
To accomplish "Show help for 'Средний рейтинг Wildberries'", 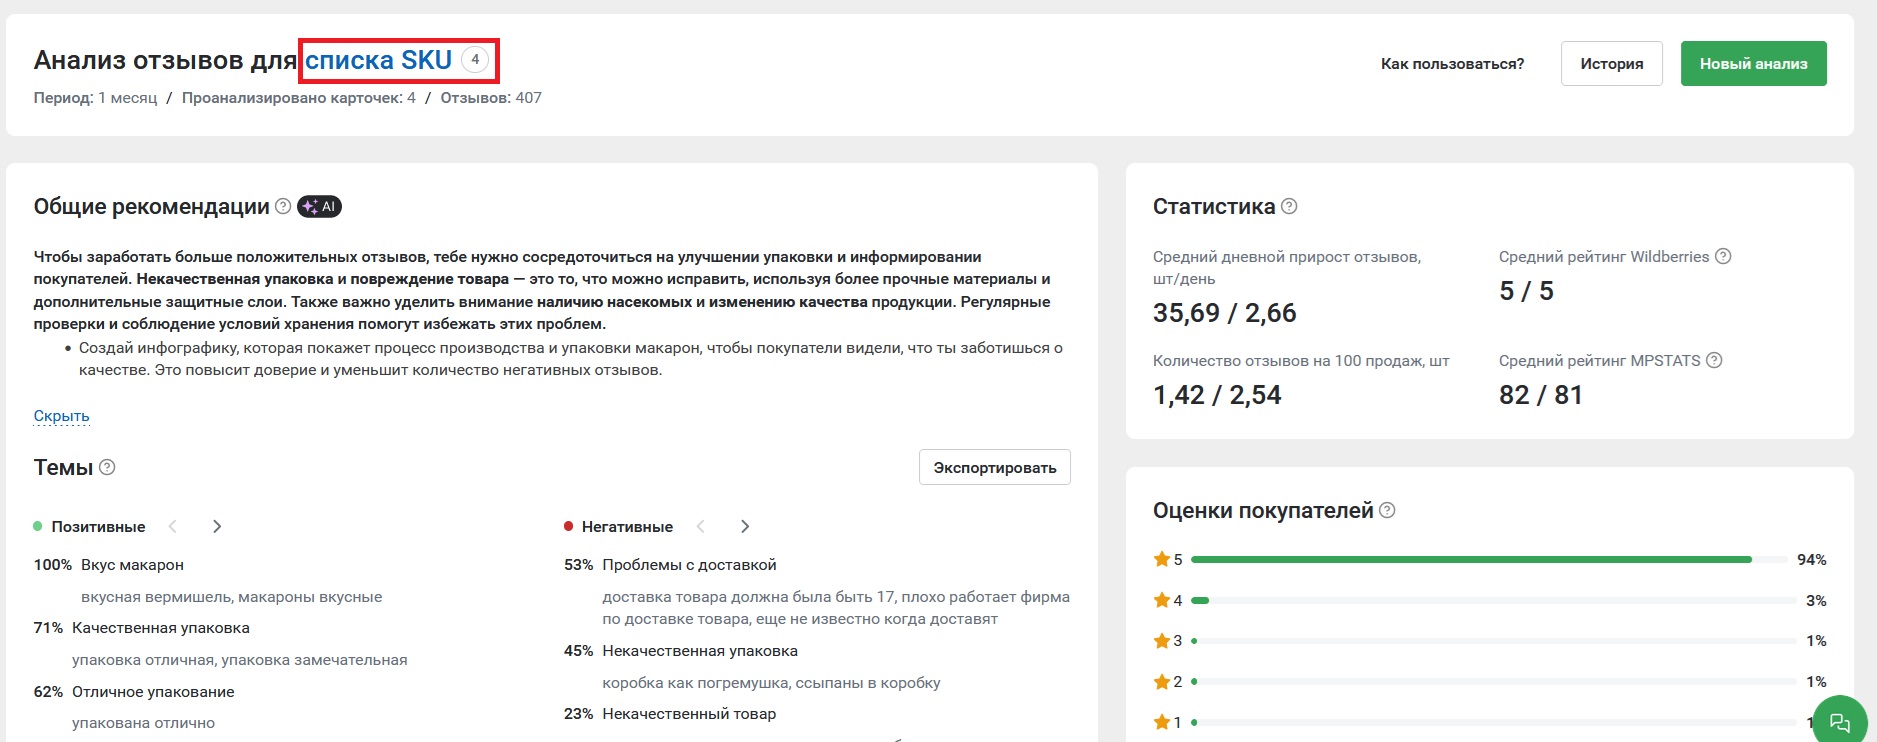I will (1723, 256).
